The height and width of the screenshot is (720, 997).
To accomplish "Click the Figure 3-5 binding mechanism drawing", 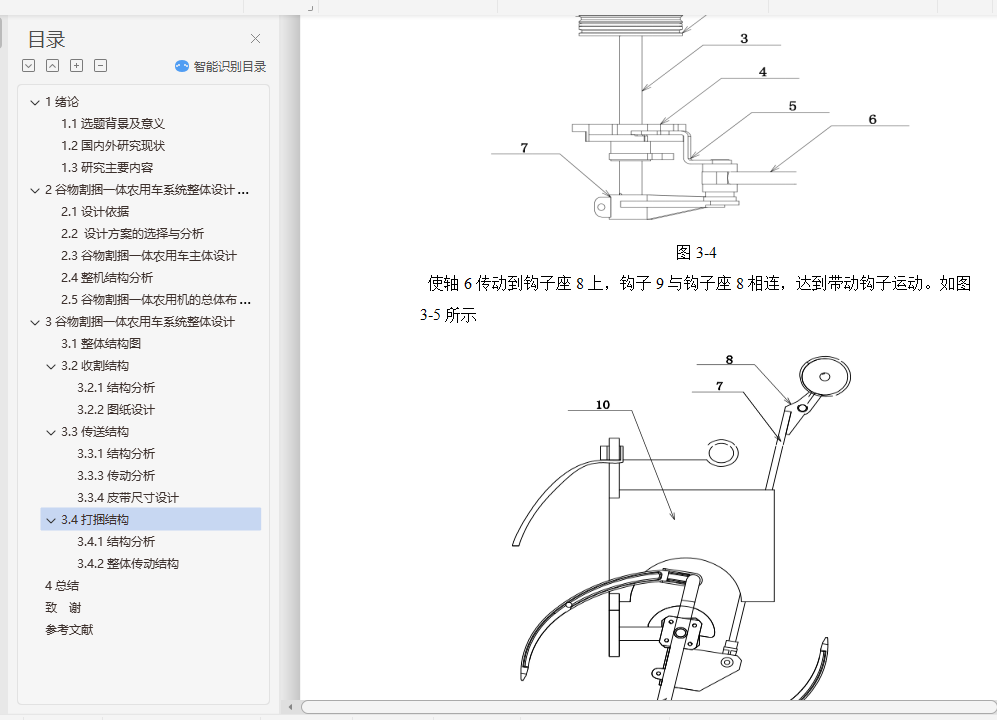I will coord(680,528).
